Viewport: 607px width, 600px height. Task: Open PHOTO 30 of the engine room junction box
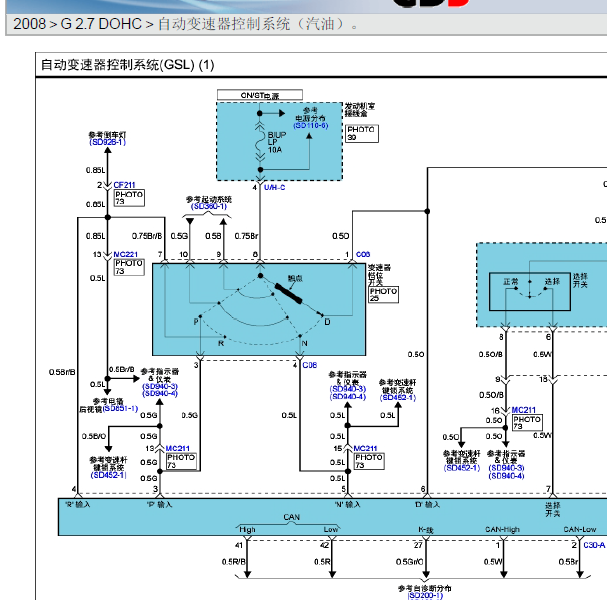click(x=362, y=133)
